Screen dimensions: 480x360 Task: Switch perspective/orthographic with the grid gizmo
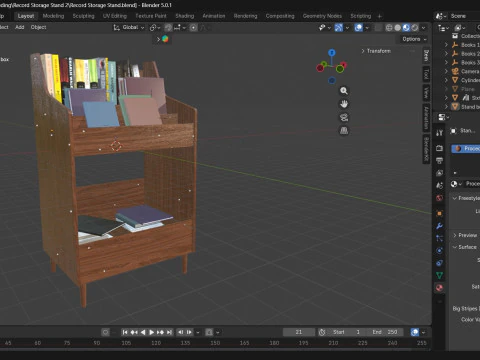344,131
